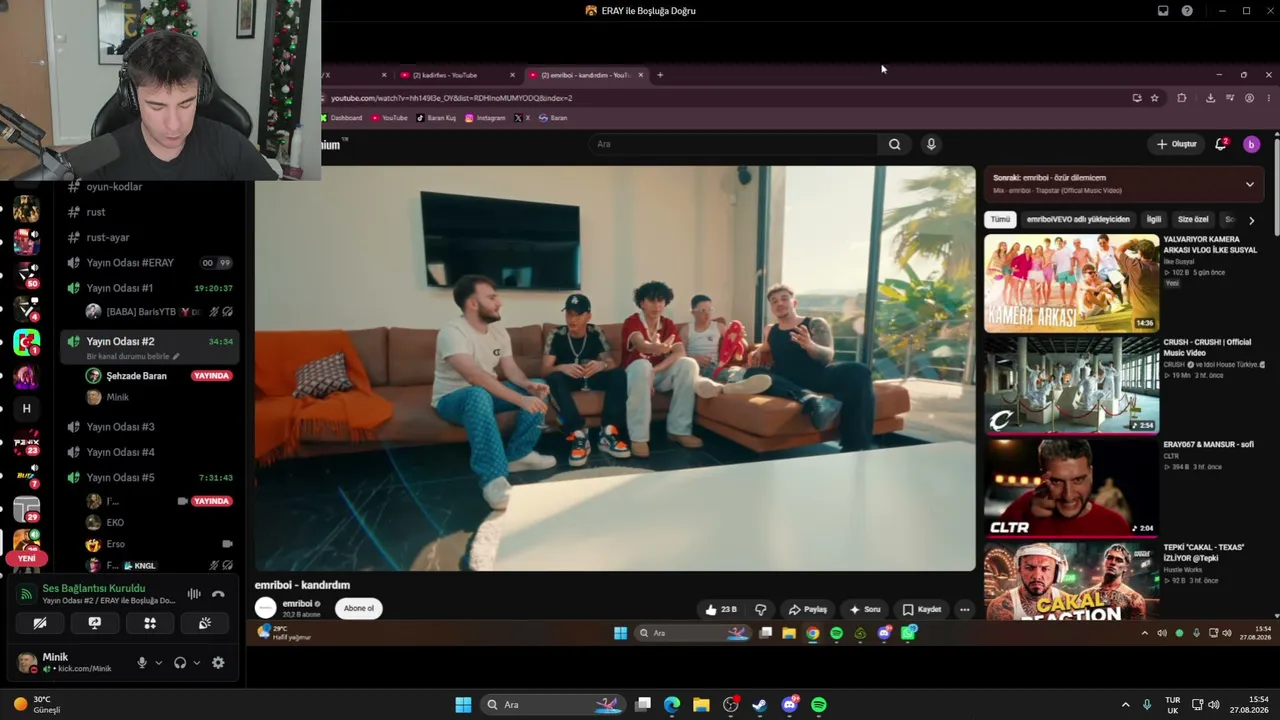This screenshot has height=720, width=1280.
Task: Bookmark this page with the star icon
Action: 1155,98
